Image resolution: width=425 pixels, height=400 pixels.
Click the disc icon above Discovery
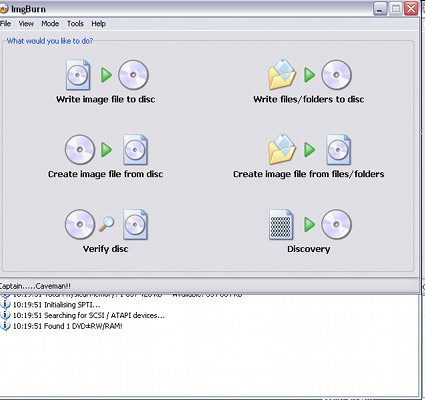(336, 224)
